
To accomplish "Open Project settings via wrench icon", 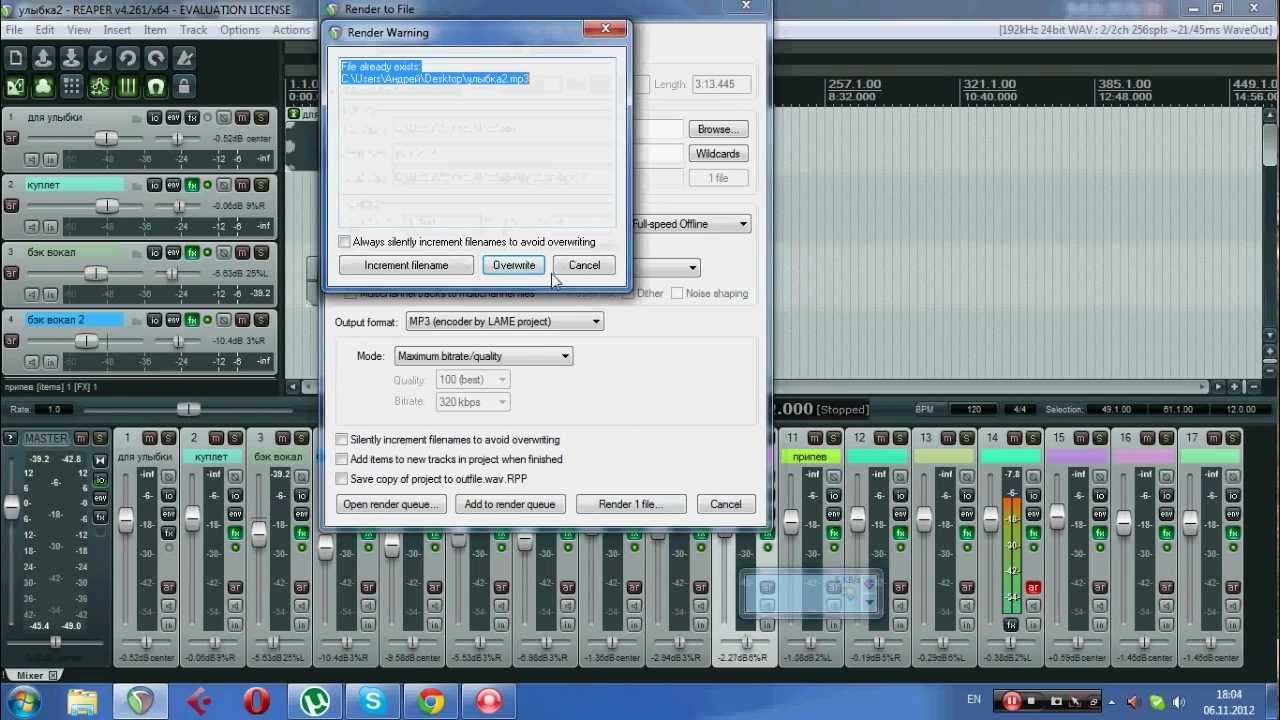I will coord(100,59).
